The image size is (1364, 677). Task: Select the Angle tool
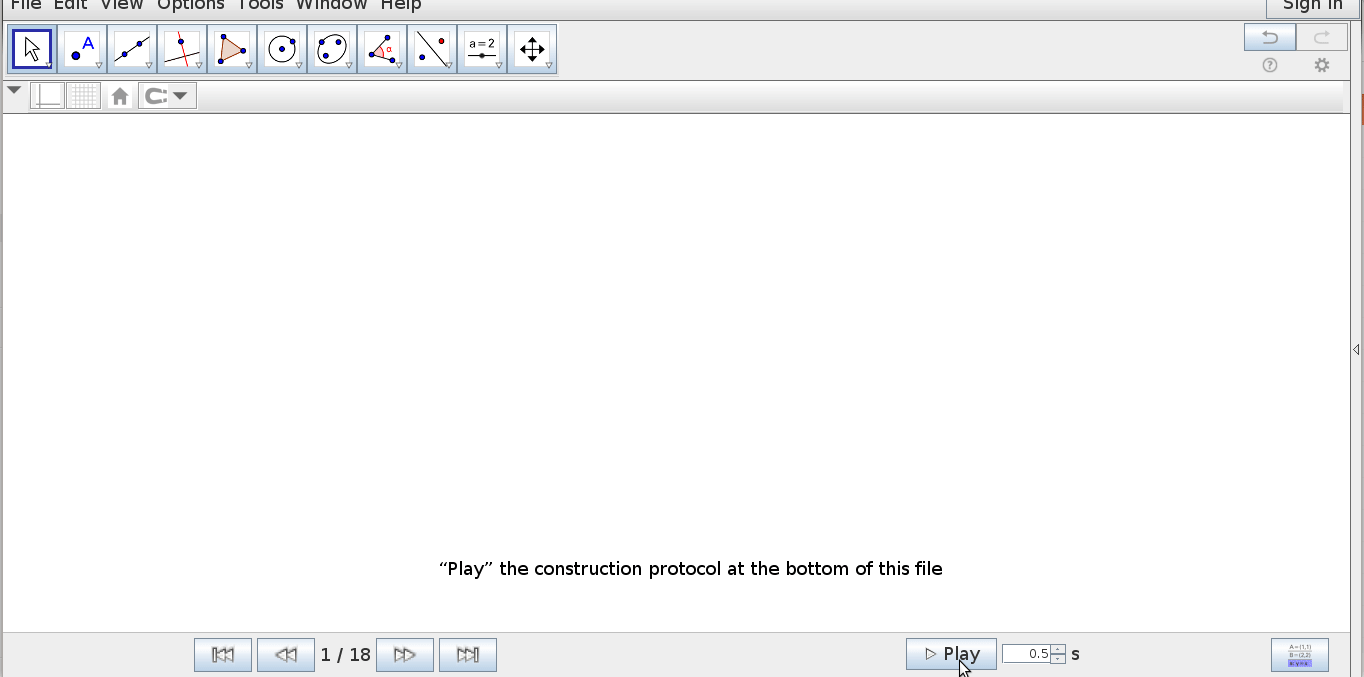coord(382,49)
